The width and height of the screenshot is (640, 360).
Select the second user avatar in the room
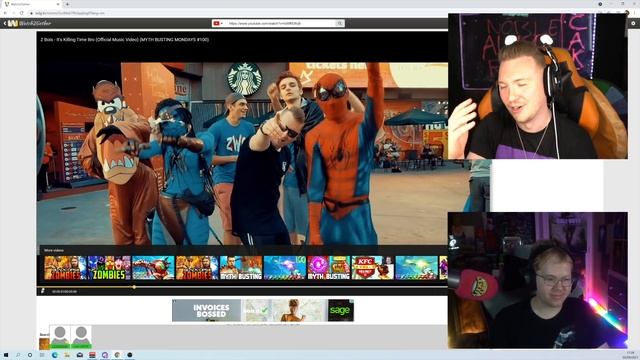point(81,337)
